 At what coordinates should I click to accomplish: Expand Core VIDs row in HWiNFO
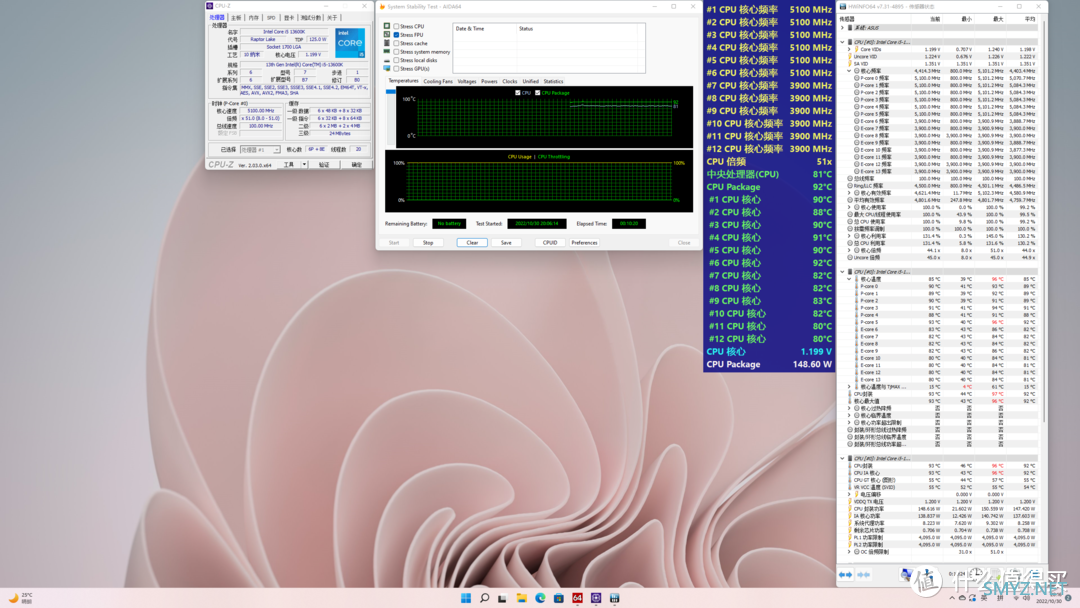click(849, 50)
